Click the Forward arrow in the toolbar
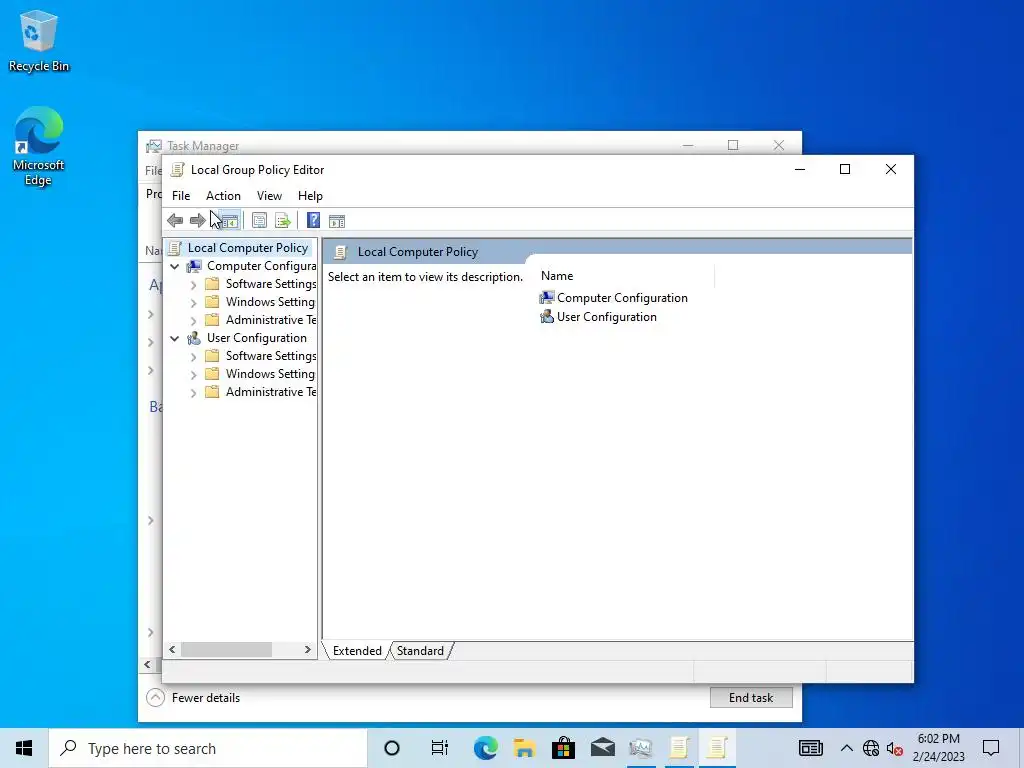 pos(197,221)
